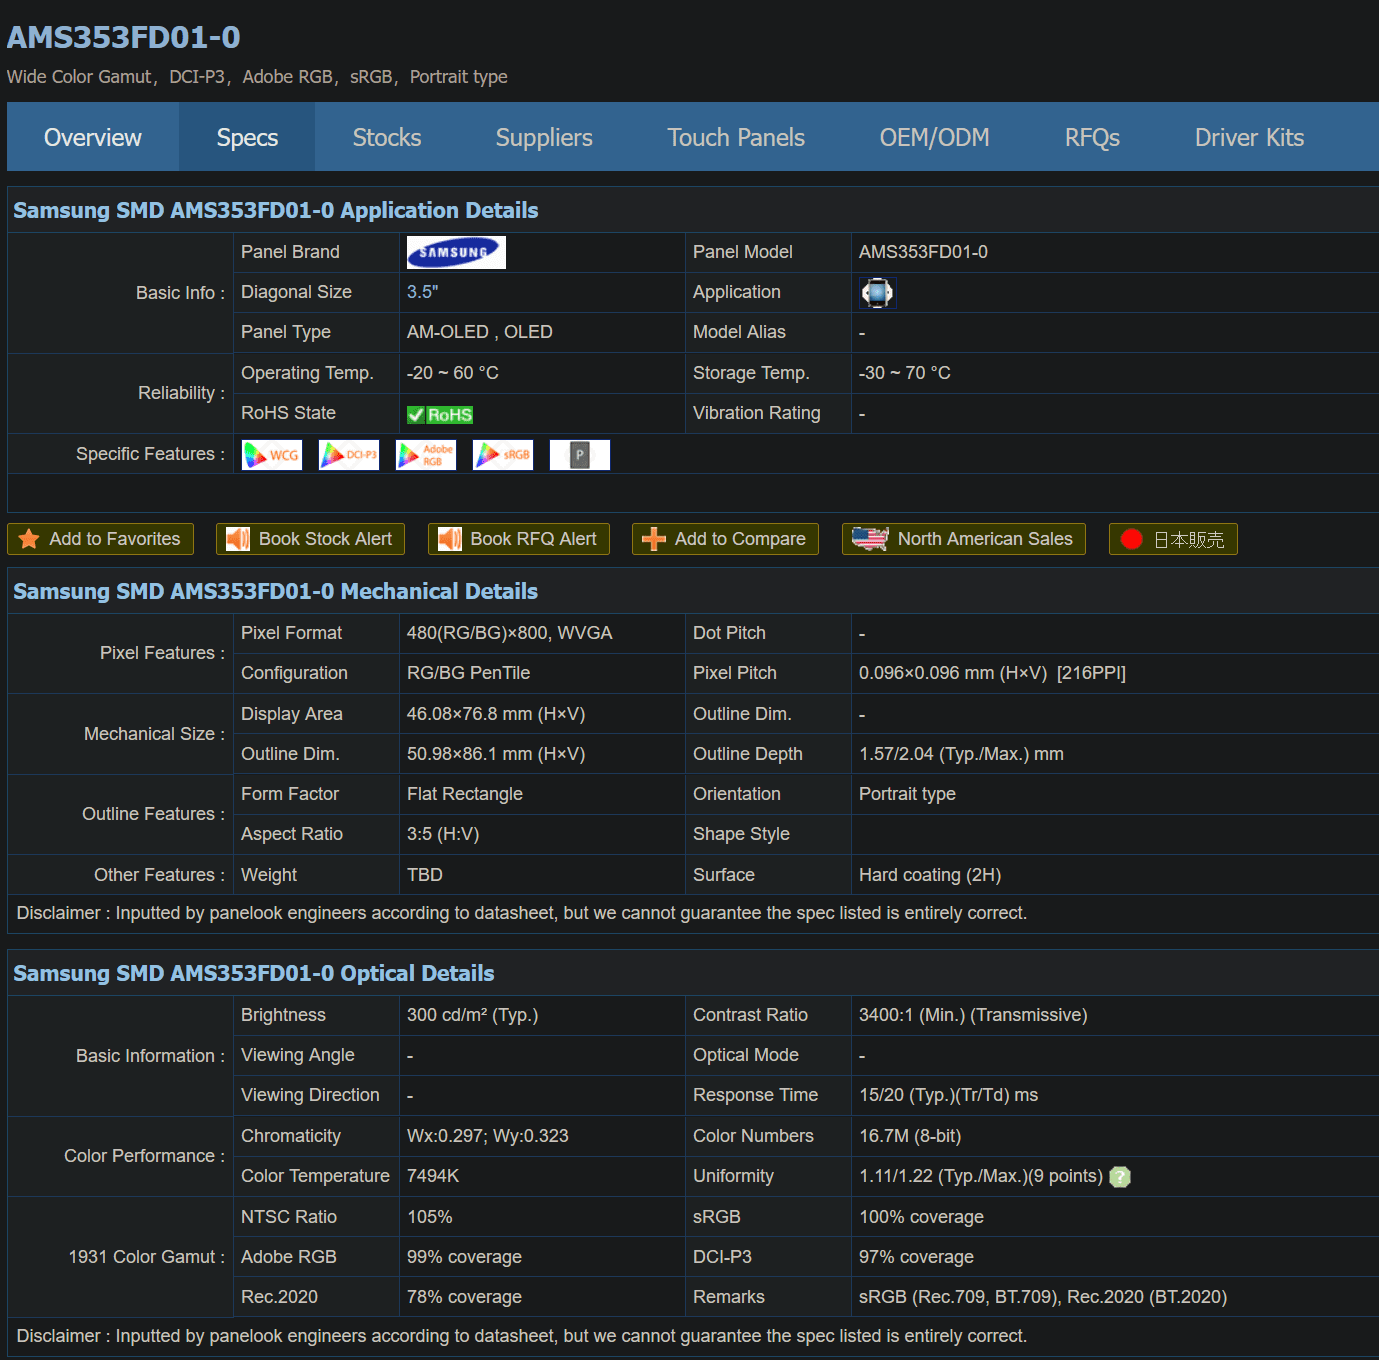
Task: Click outline dimension 50.98×86.1 mm value
Action: pos(496,754)
